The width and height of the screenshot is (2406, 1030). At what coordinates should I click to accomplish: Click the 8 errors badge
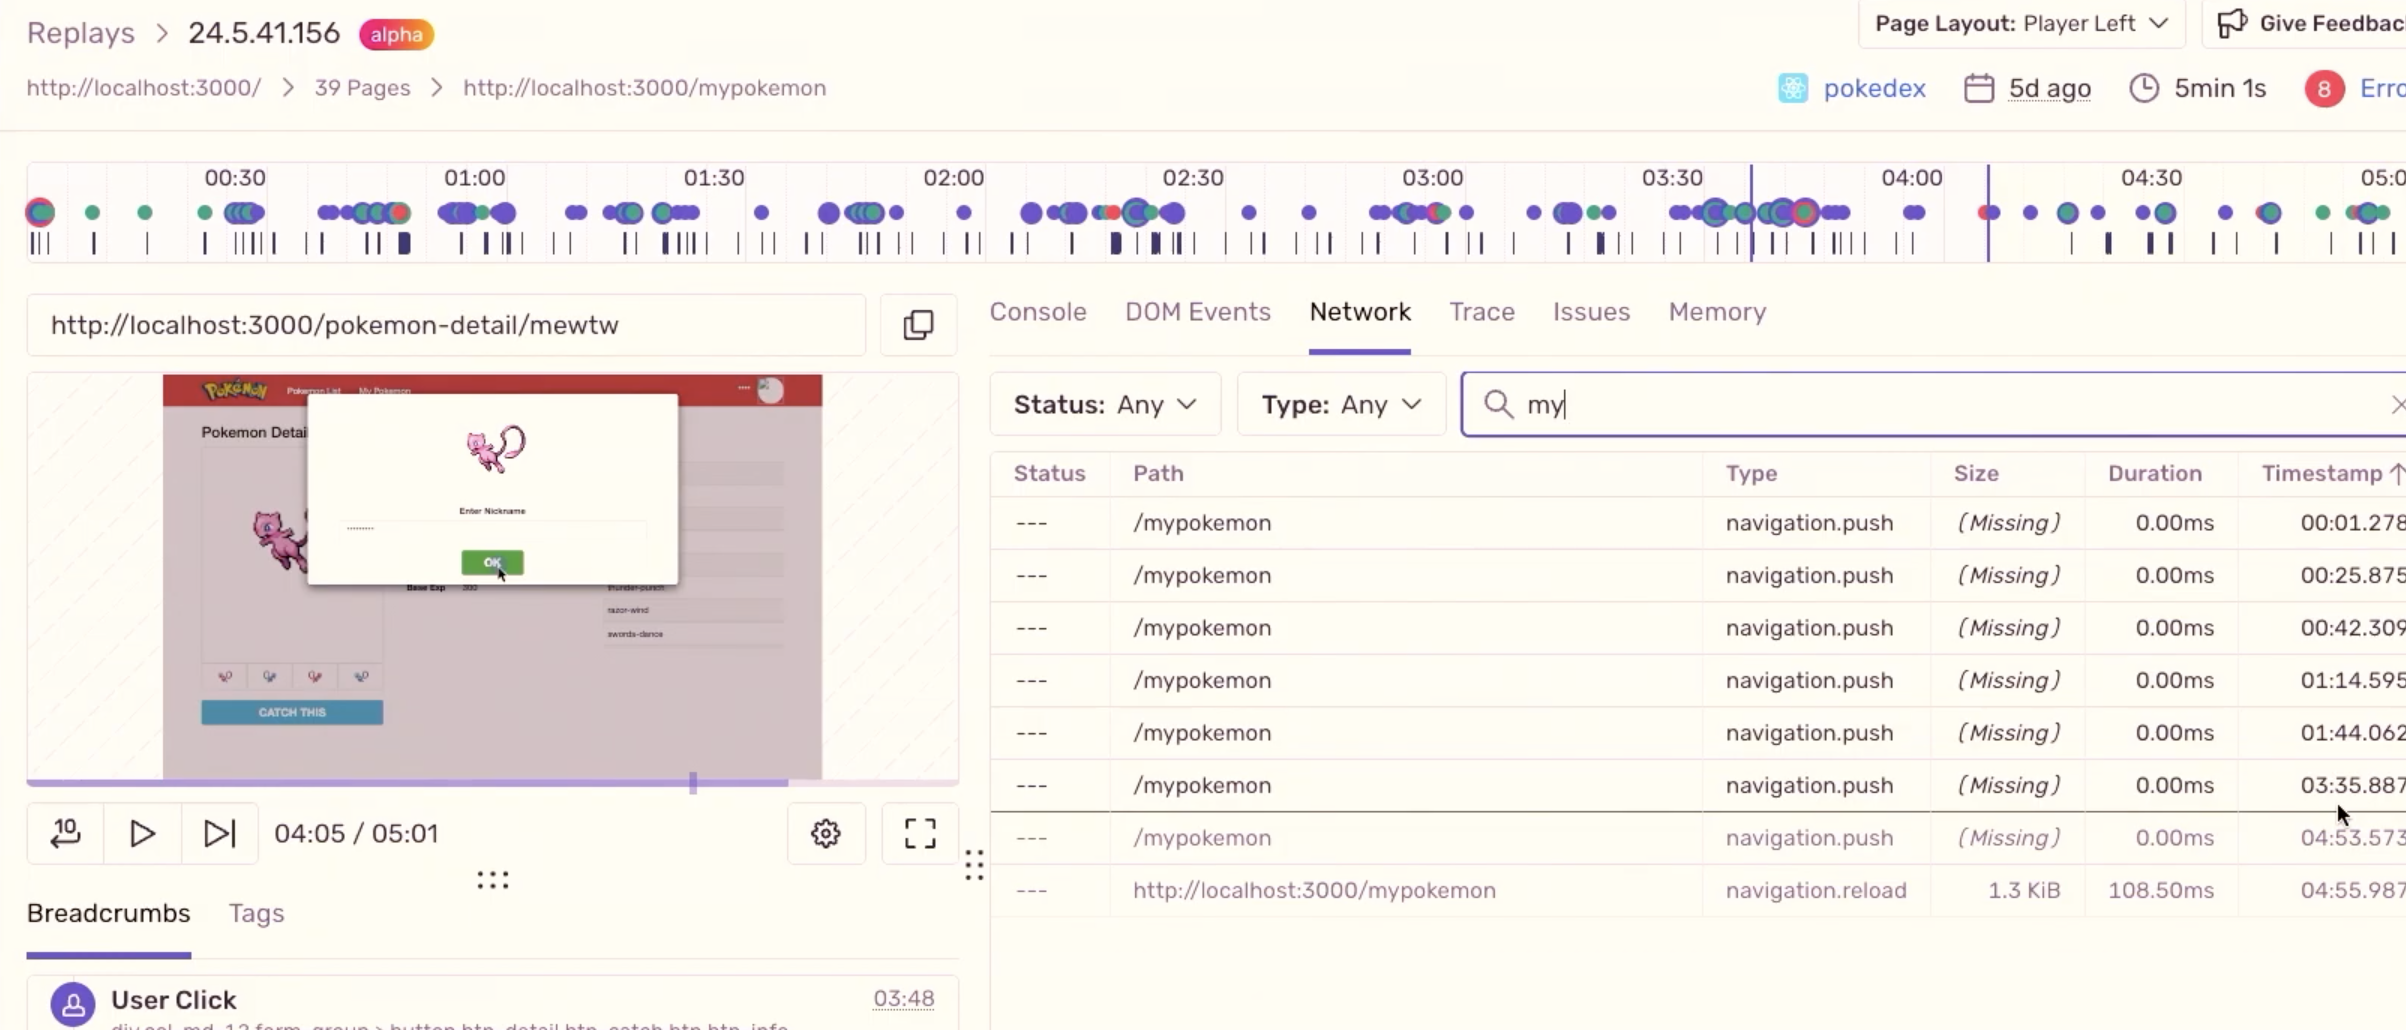tap(2323, 88)
